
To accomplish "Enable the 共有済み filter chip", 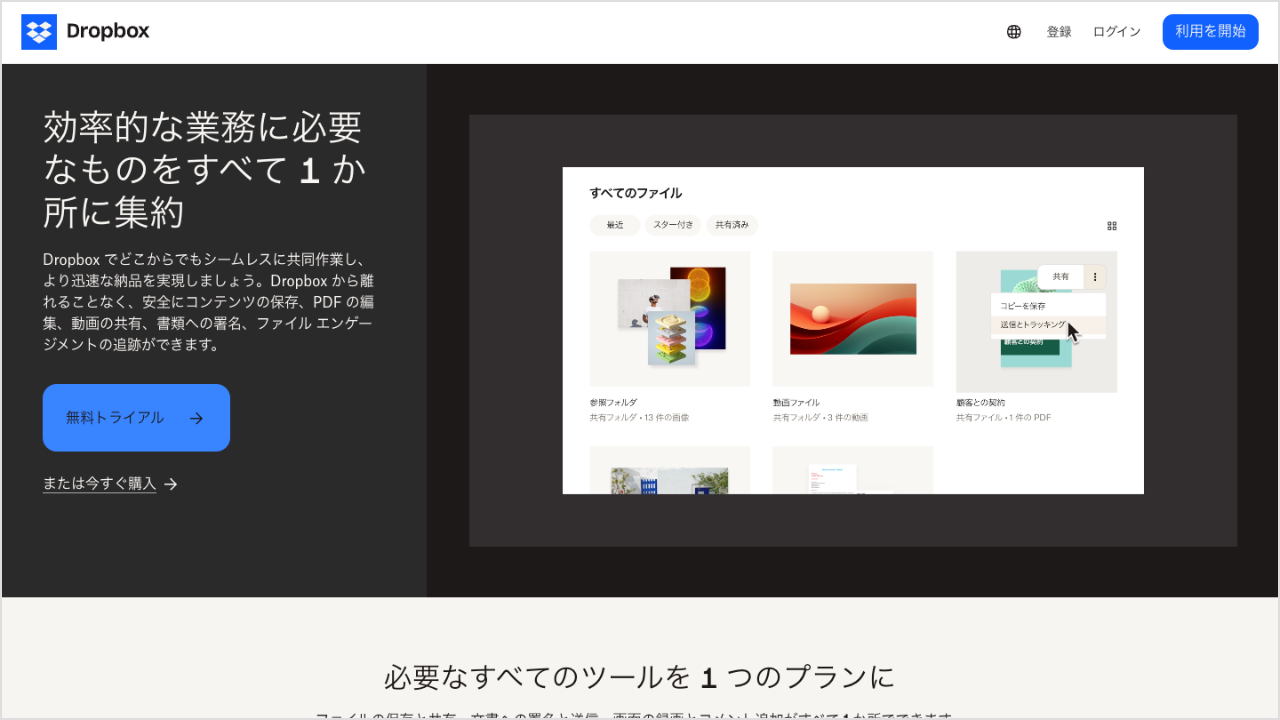I will 732,226.
